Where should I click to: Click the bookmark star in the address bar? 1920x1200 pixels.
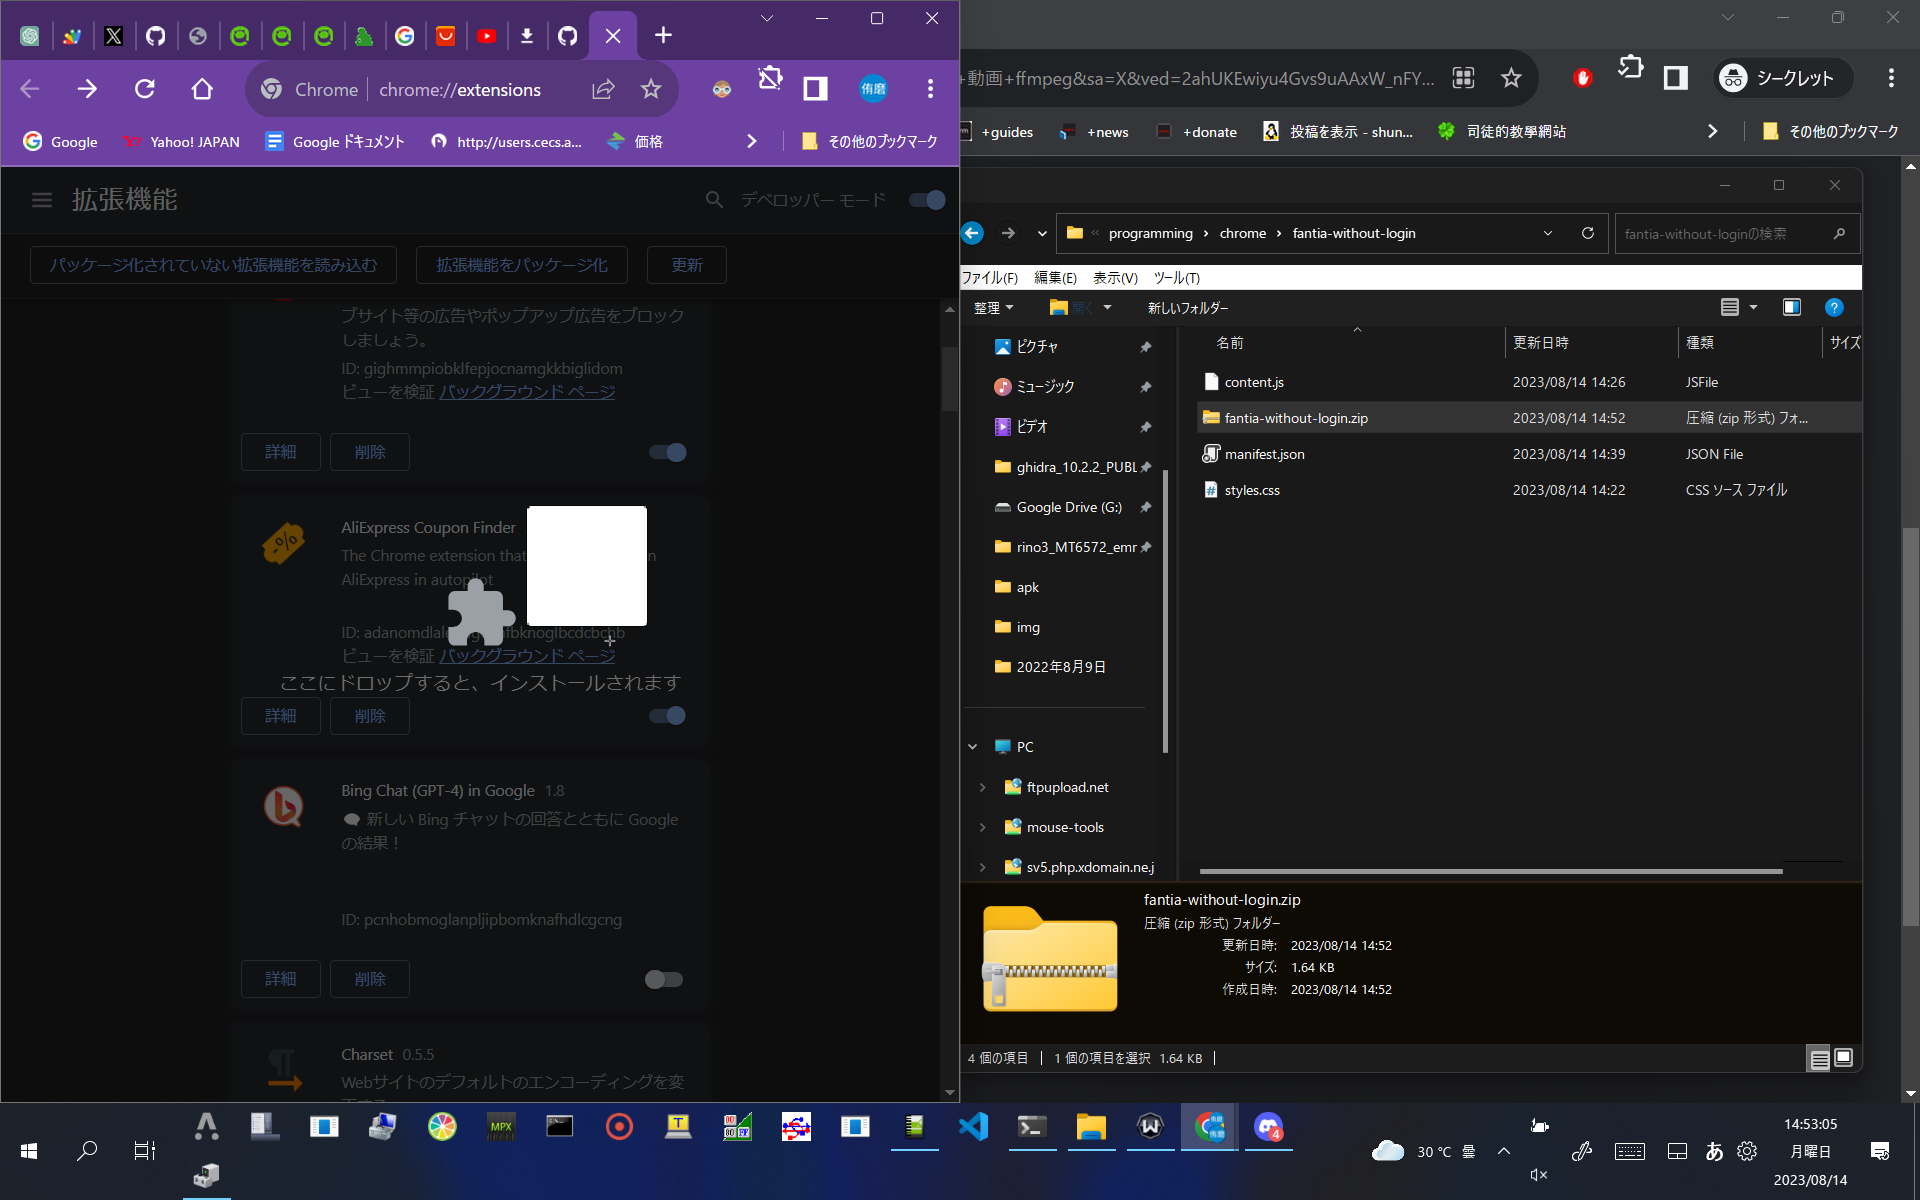click(x=651, y=89)
